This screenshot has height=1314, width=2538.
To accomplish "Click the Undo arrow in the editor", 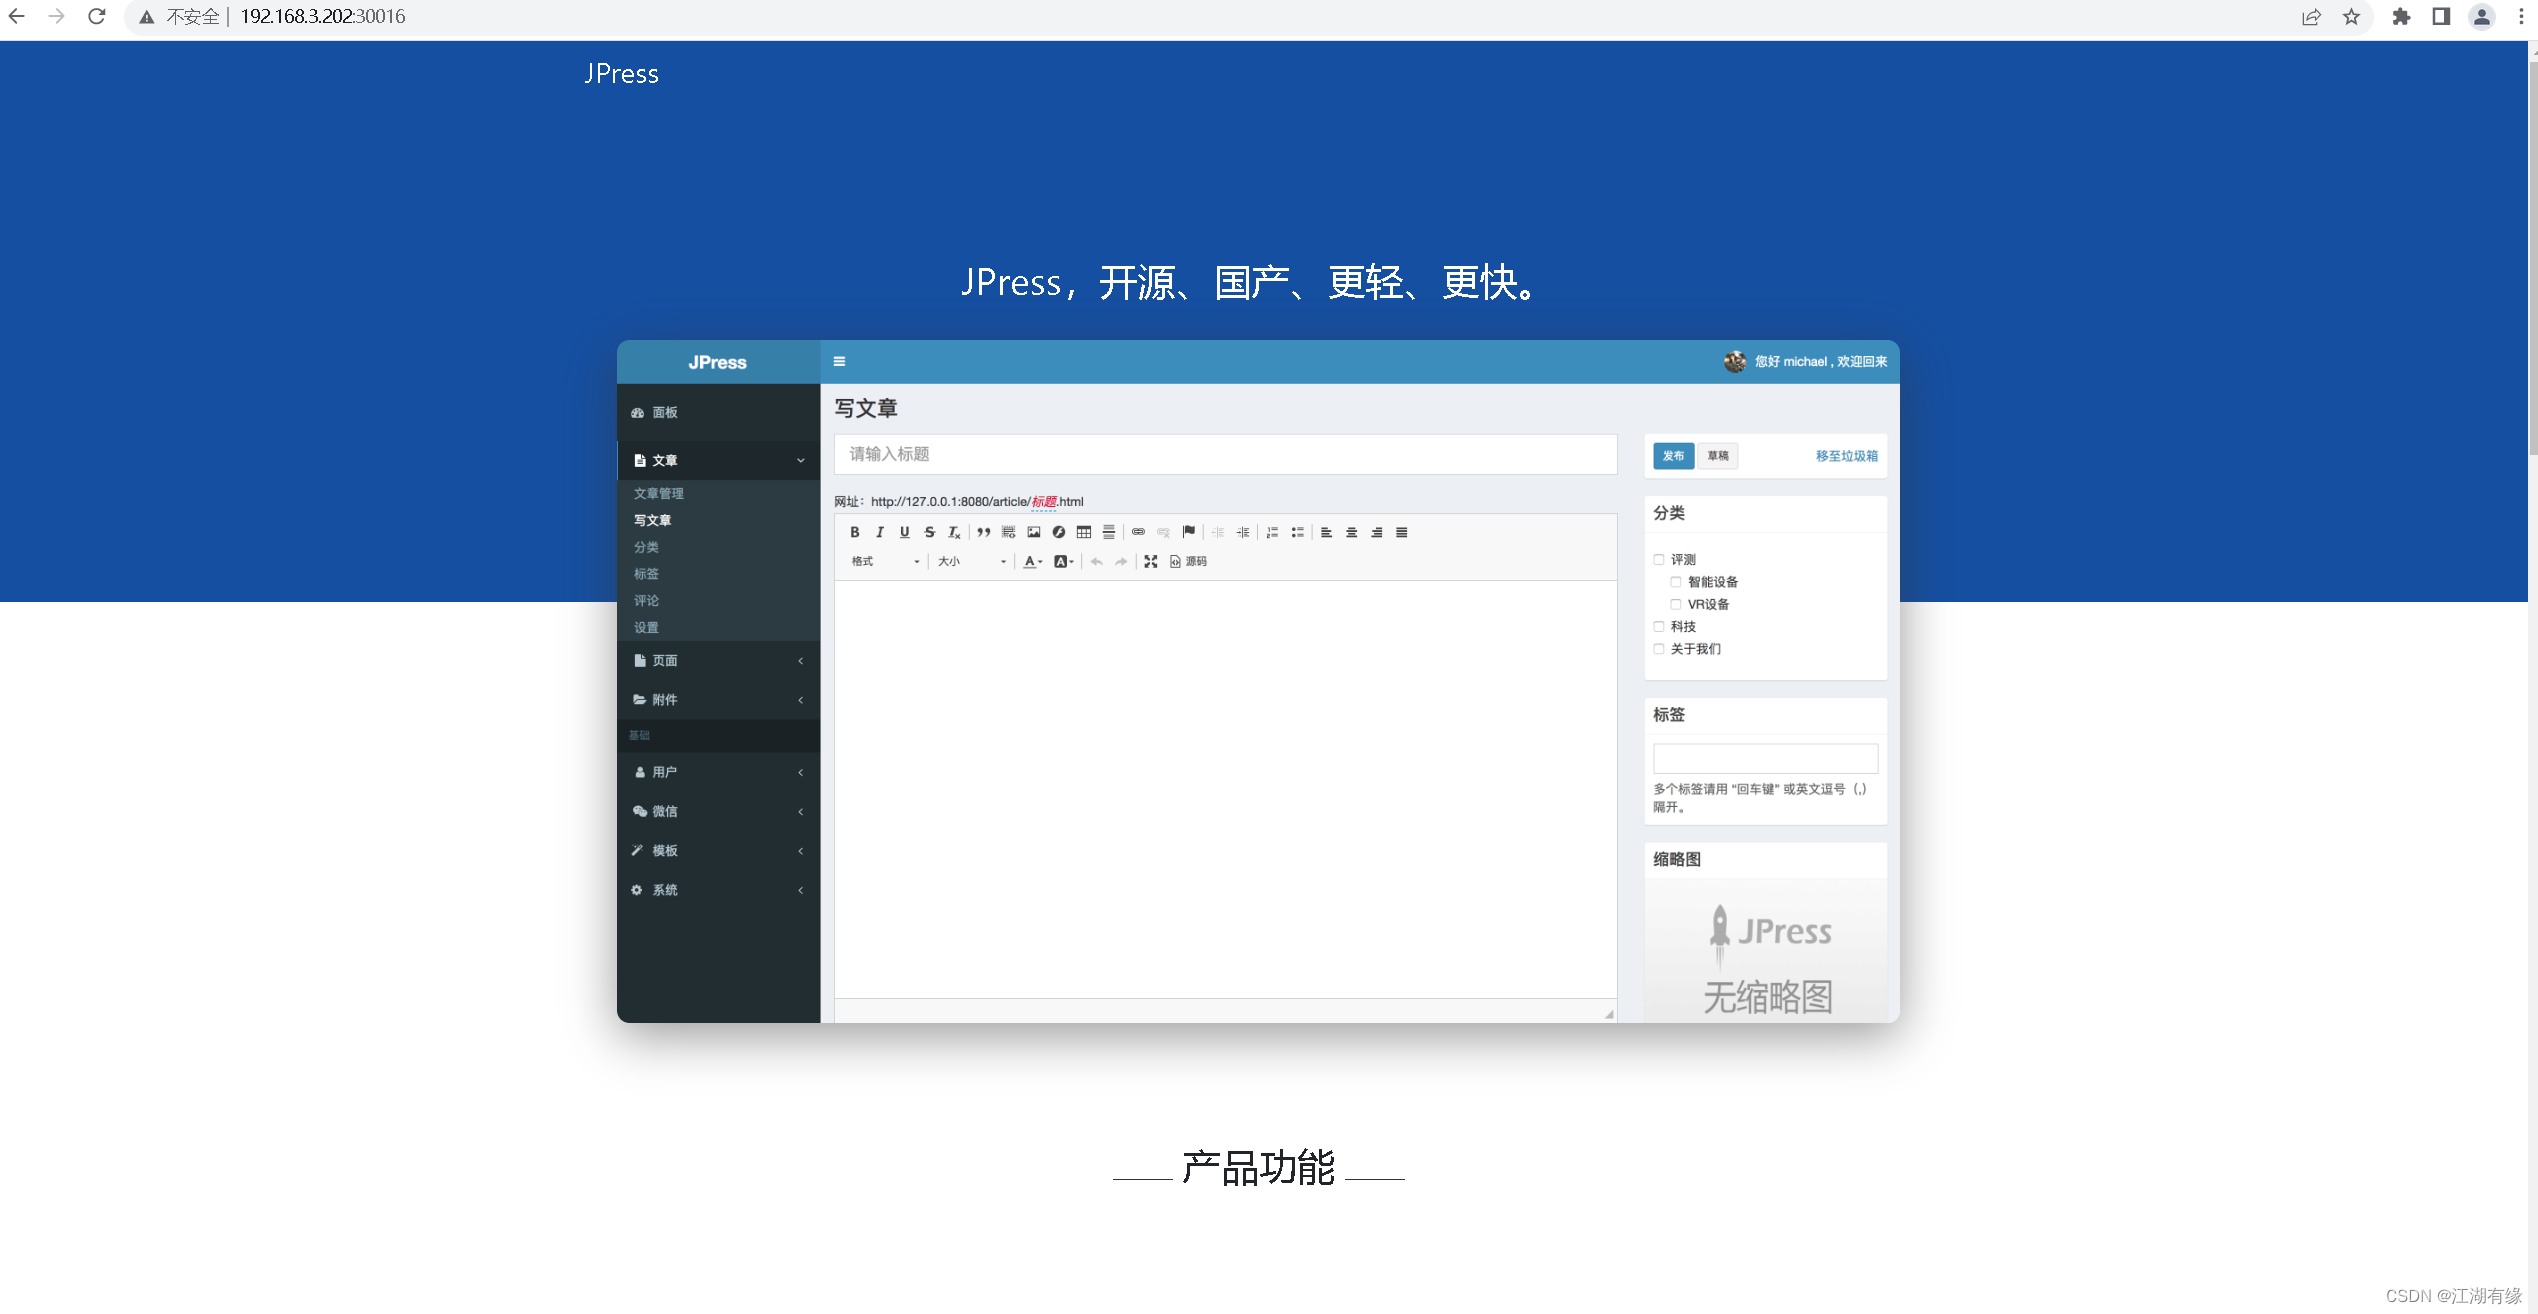I will coord(1097,561).
